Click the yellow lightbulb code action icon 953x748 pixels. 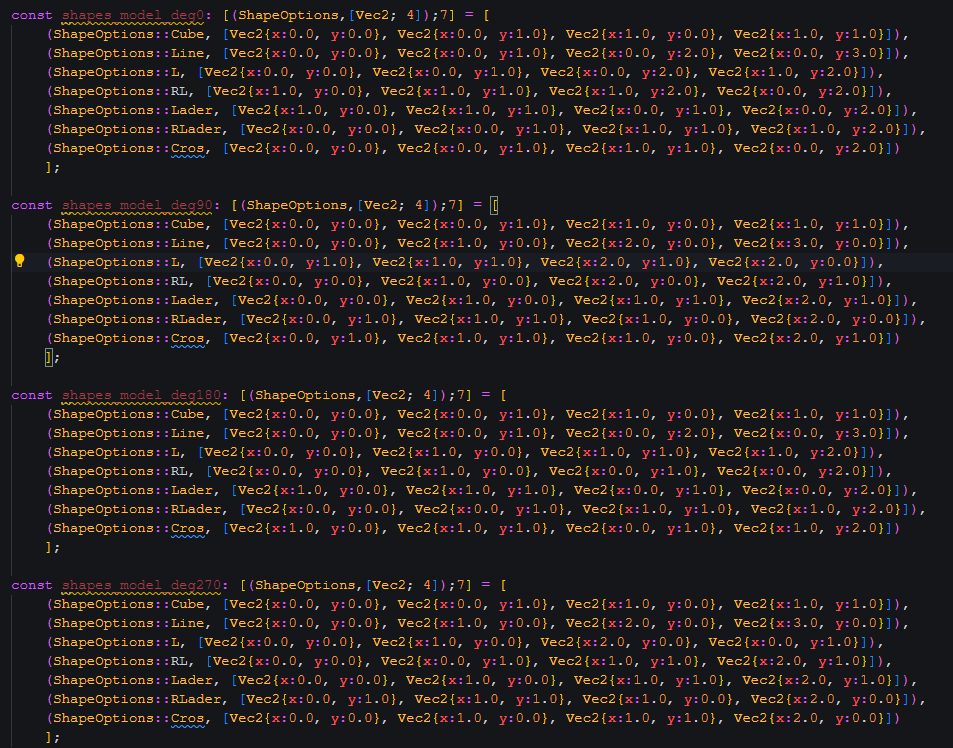[x=19, y=261]
